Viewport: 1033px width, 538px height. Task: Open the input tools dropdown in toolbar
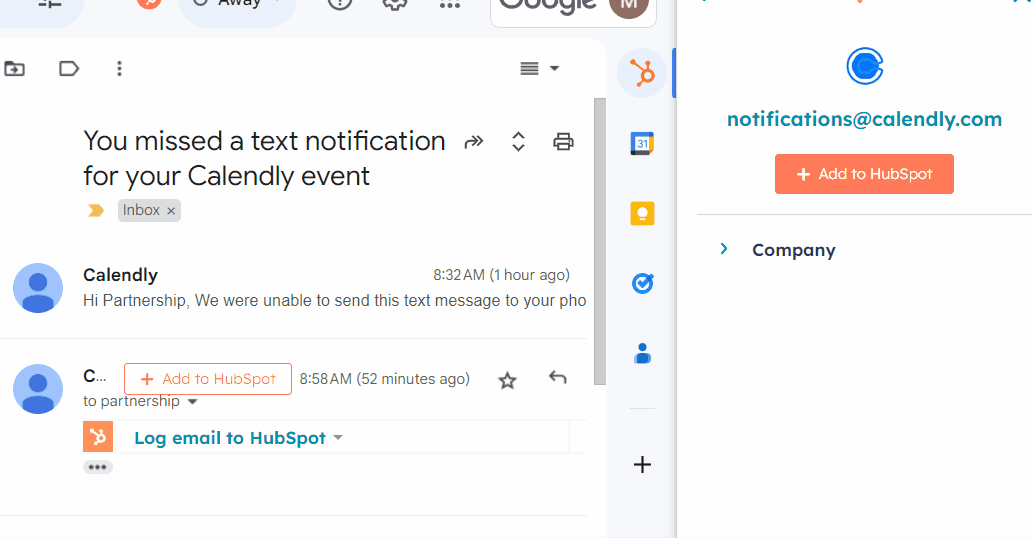(x=539, y=68)
